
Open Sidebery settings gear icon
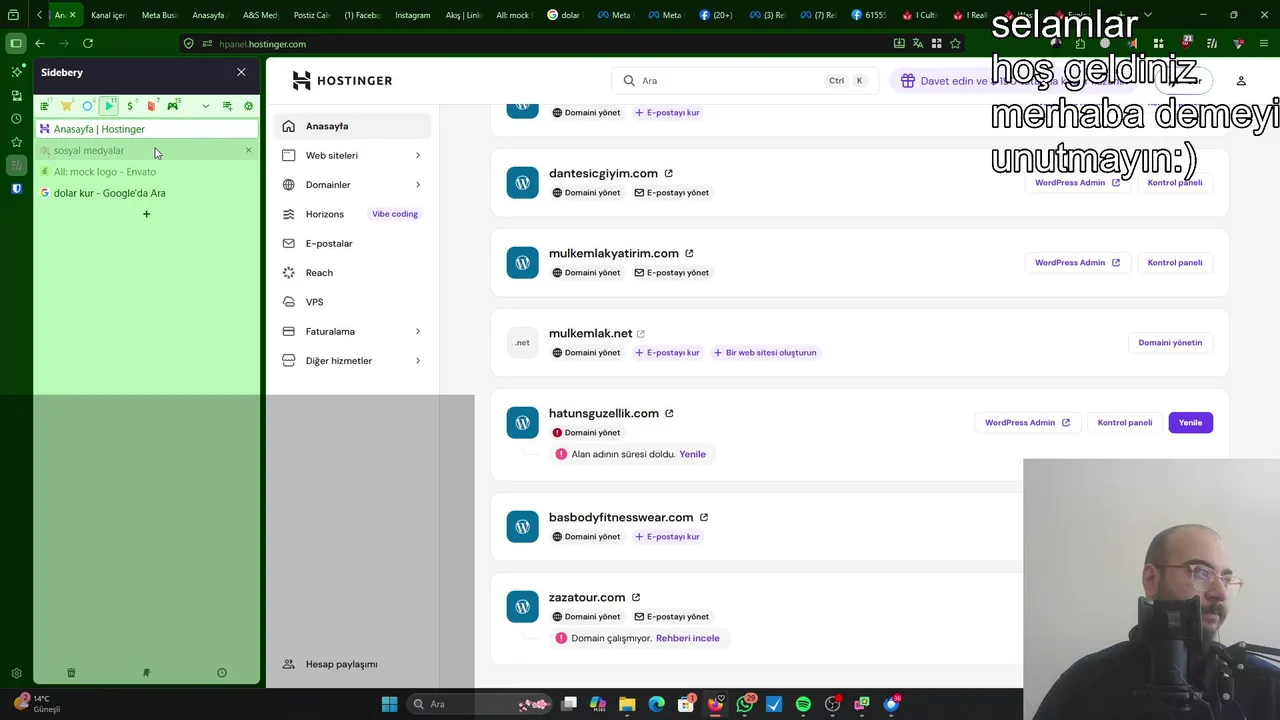pos(249,106)
